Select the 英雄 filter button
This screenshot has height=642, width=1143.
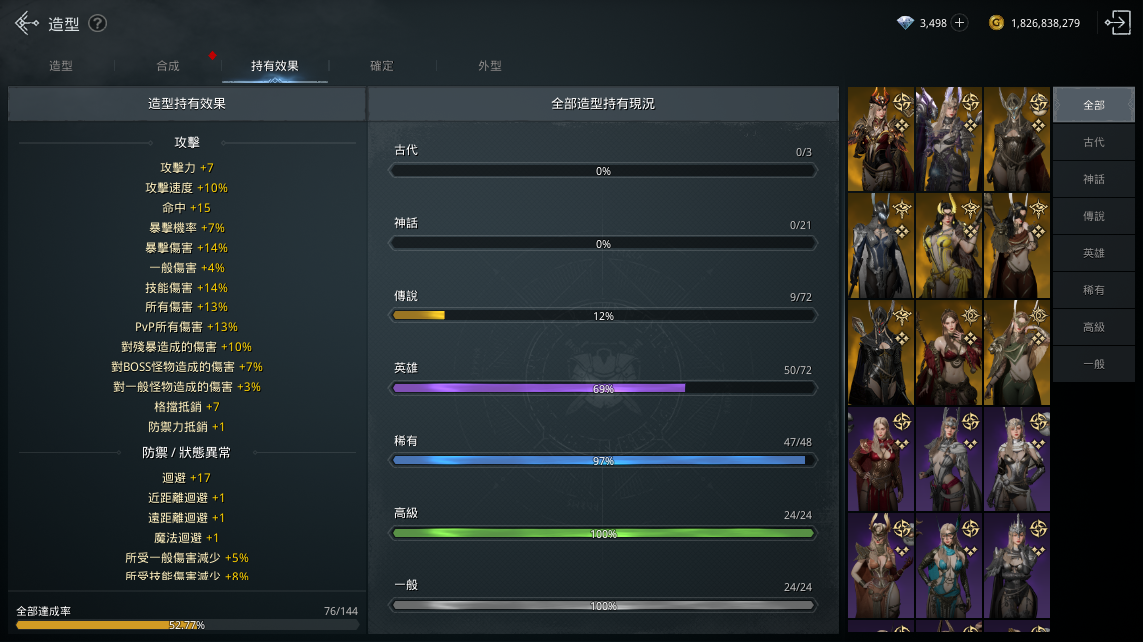click(x=1093, y=253)
